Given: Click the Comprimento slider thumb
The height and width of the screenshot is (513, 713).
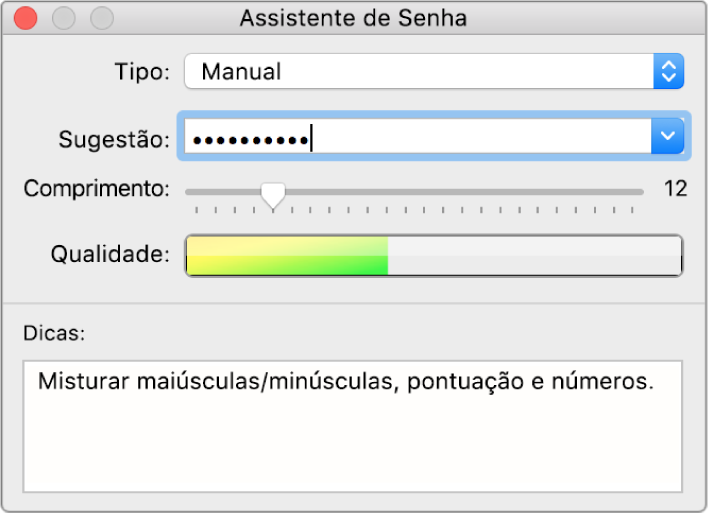Looking at the screenshot, I should [272, 194].
